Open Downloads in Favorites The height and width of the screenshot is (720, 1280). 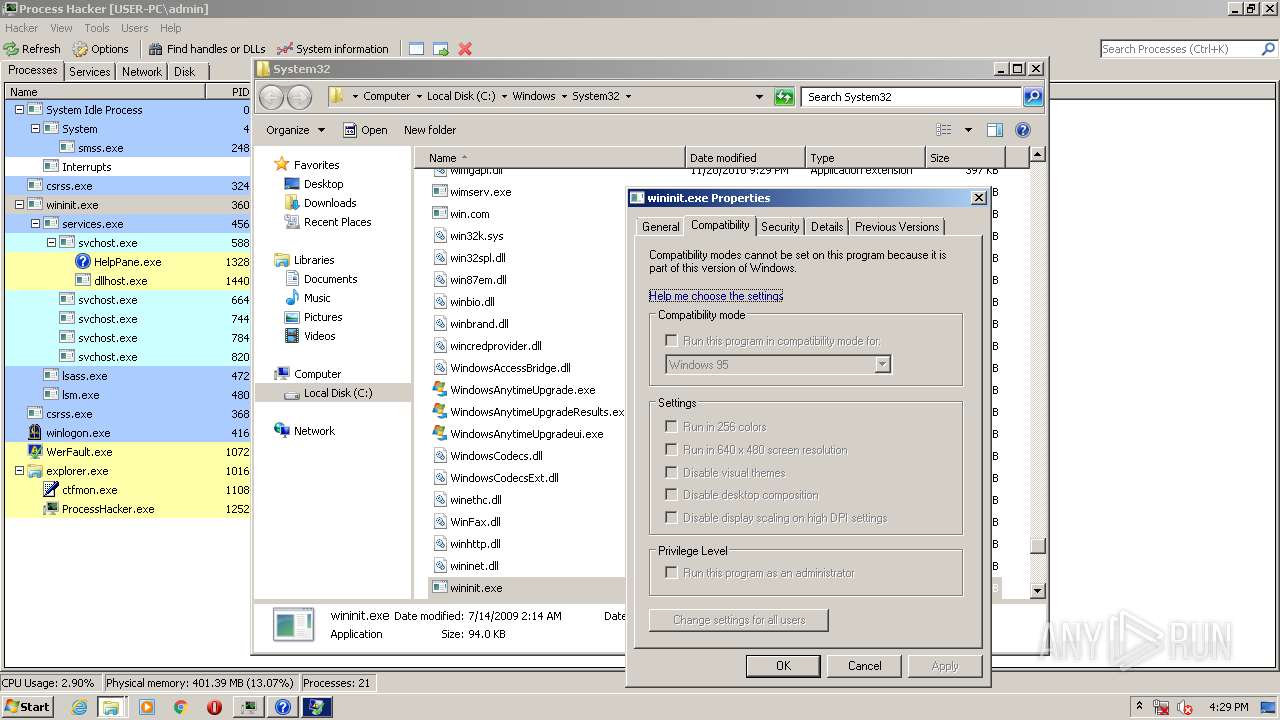[x=330, y=203]
